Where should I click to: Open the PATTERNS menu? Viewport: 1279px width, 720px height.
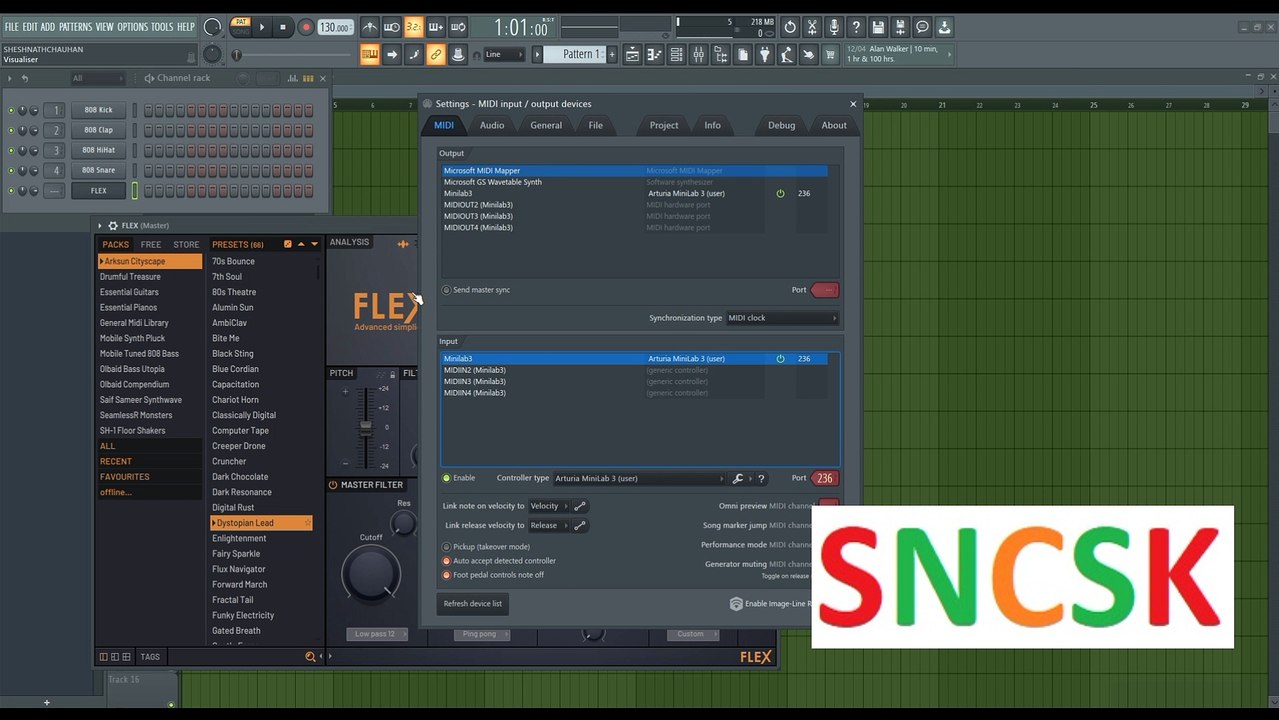point(75,27)
